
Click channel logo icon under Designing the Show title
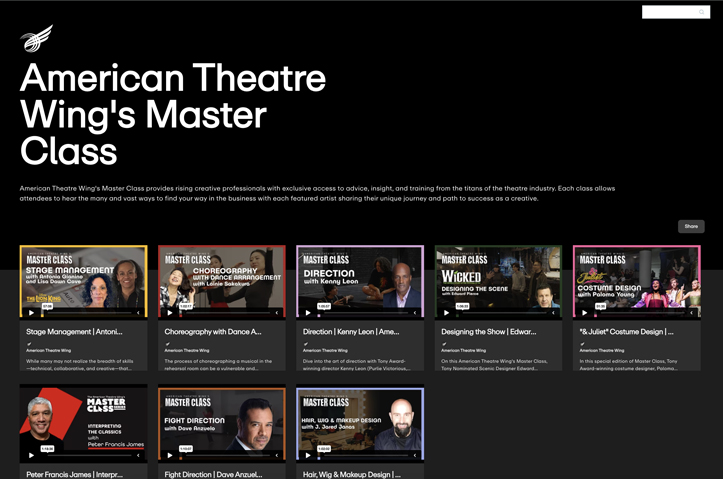(444, 344)
